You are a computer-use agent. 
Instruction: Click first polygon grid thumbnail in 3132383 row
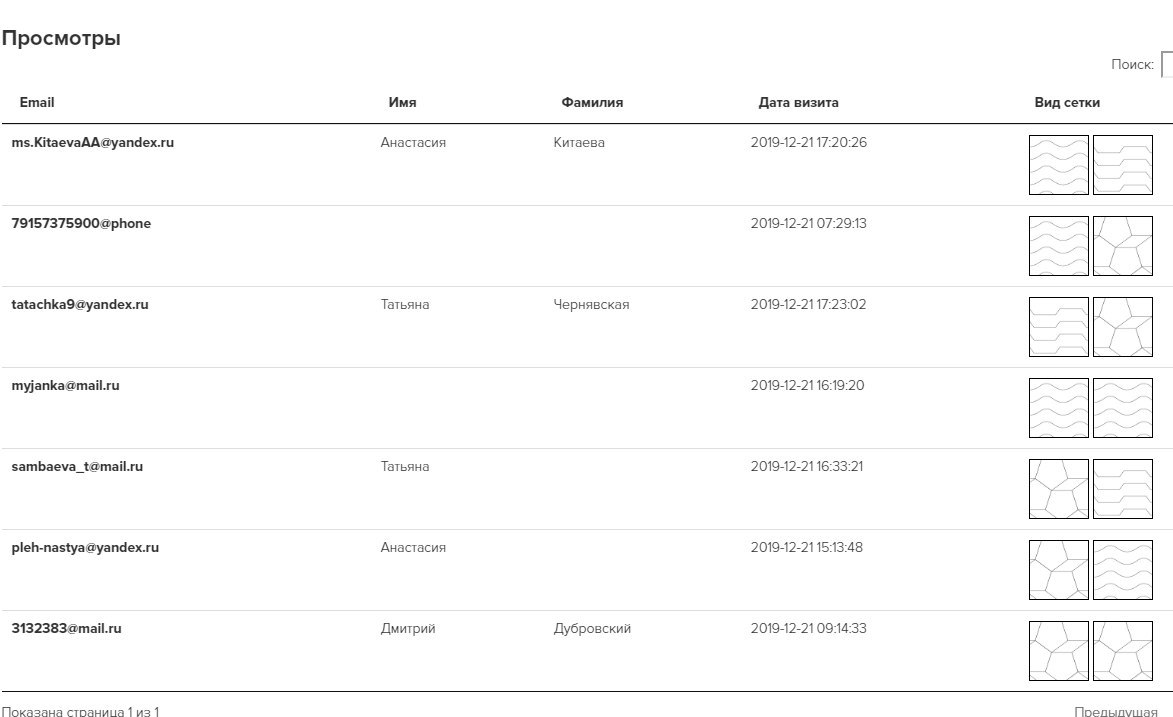(1059, 651)
